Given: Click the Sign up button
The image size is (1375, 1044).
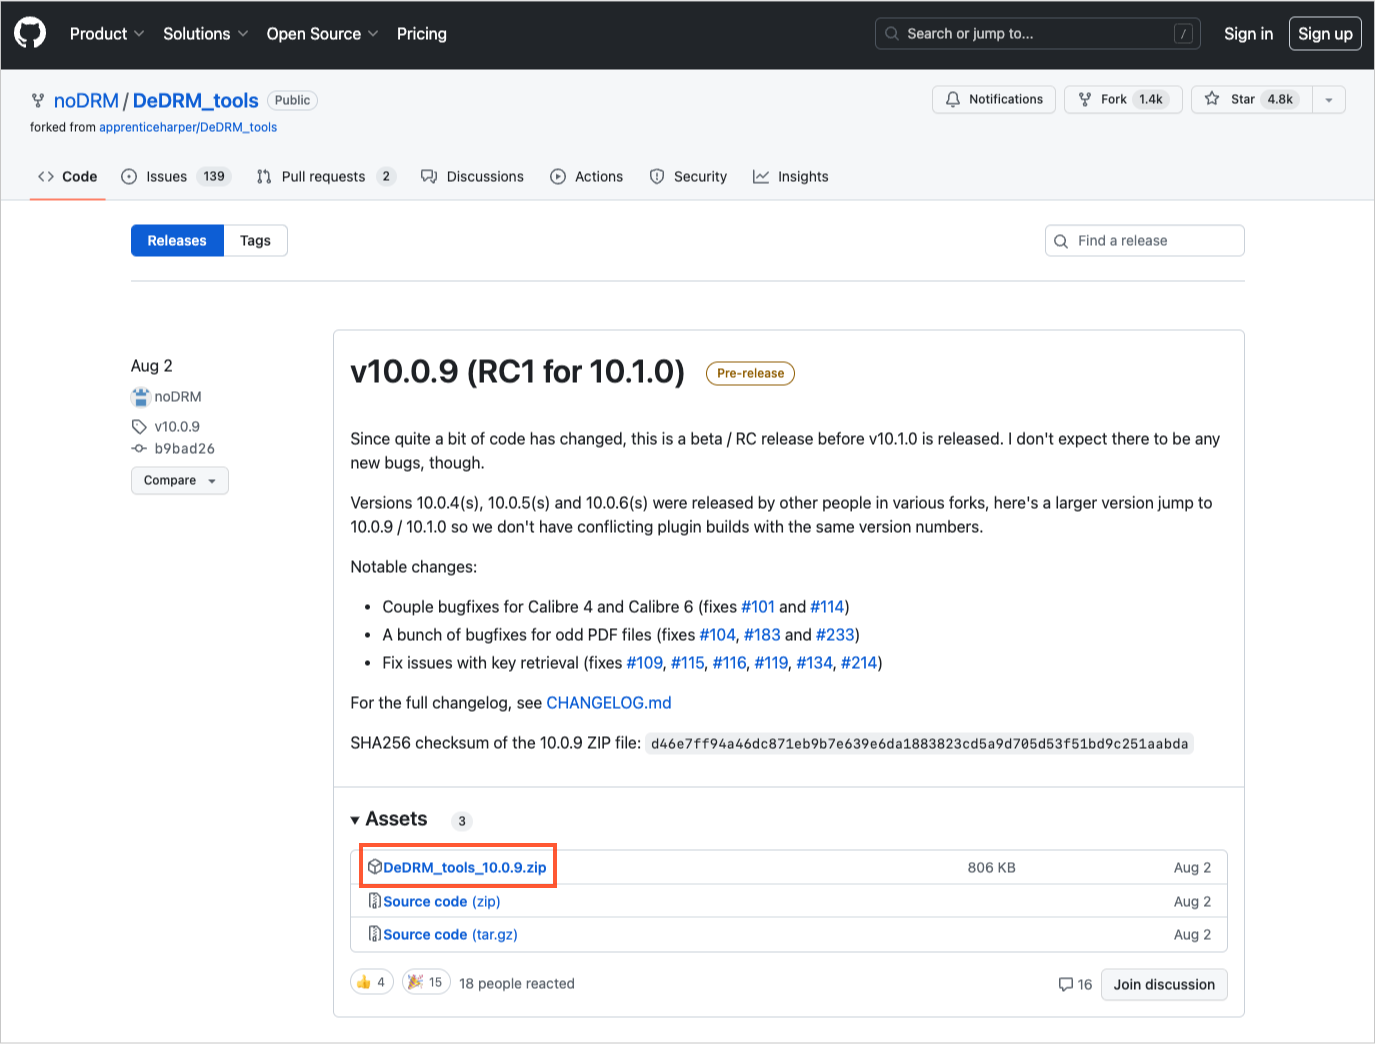Looking at the screenshot, I should pos(1325,34).
